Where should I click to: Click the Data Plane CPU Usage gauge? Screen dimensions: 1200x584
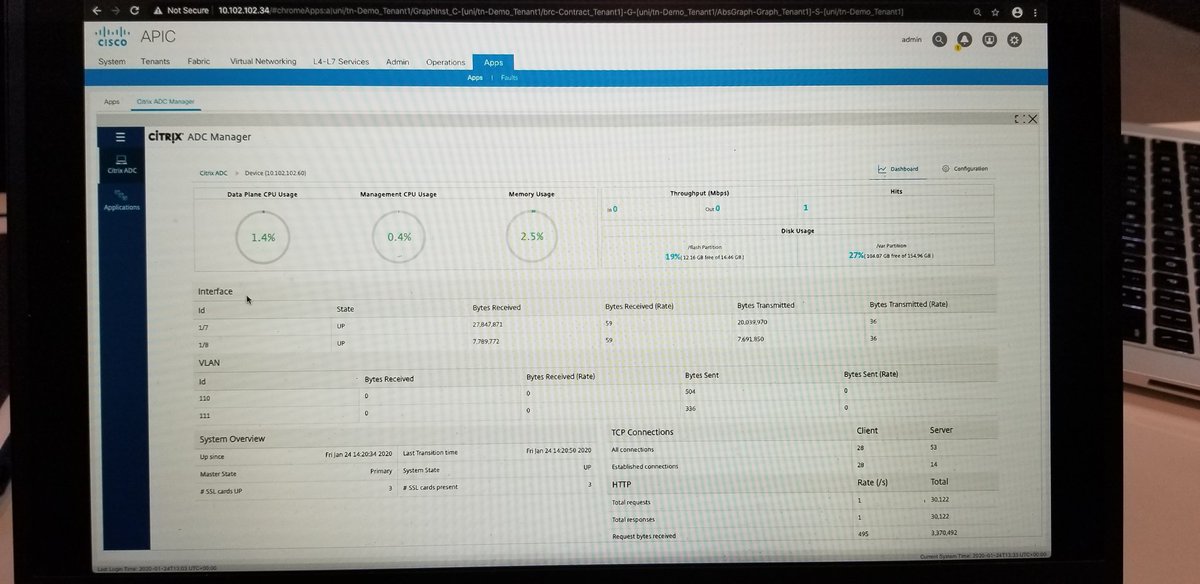pyautogui.click(x=263, y=237)
